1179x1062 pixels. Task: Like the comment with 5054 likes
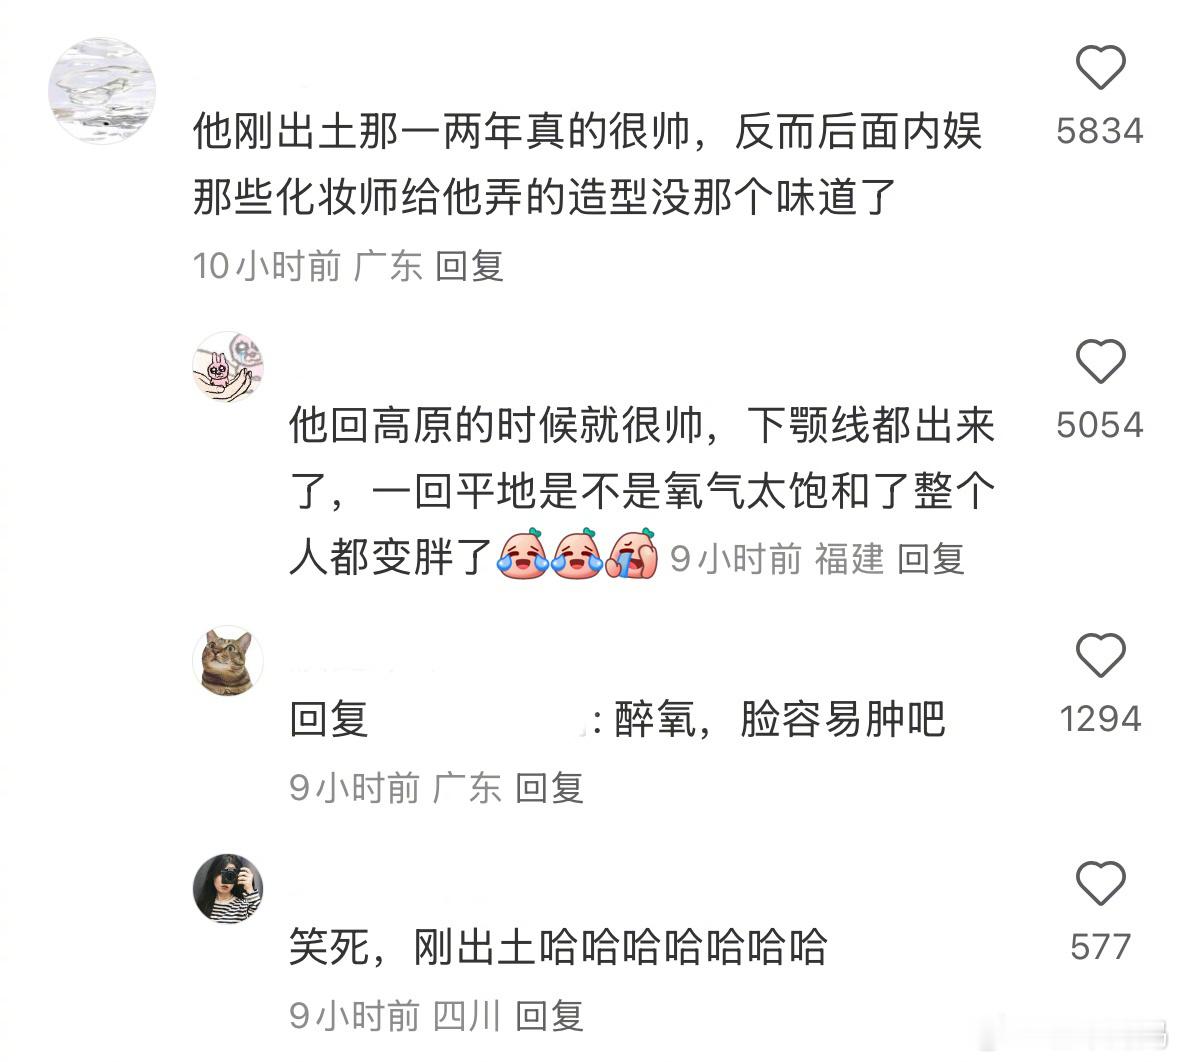coord(1100,362)
